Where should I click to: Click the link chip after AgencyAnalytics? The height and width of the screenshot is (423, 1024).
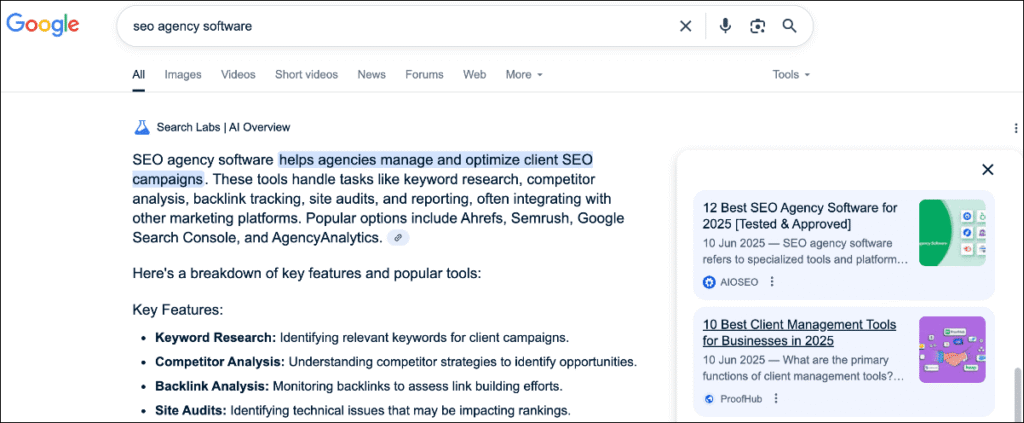tap(398, 238)
